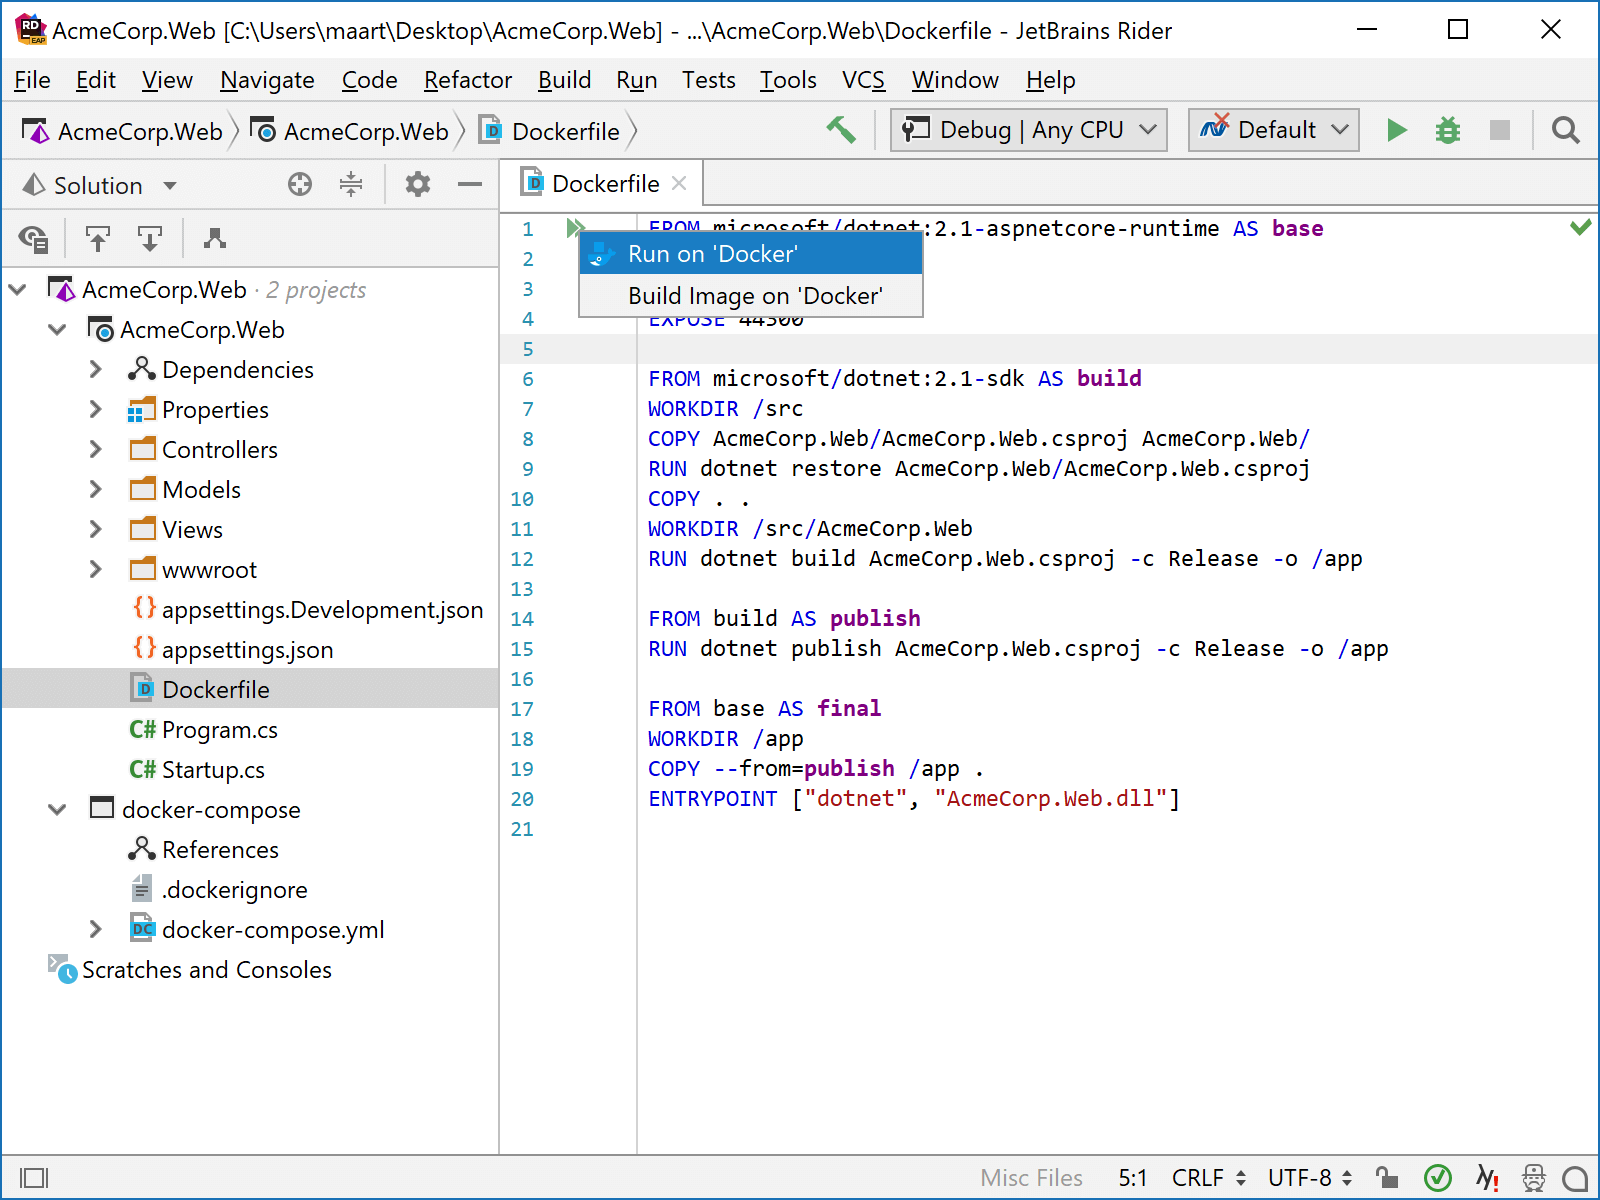Click first AcmeCorp.Web solution breadcrumb
1600x1200 pixels.
(x=122, y=131)
